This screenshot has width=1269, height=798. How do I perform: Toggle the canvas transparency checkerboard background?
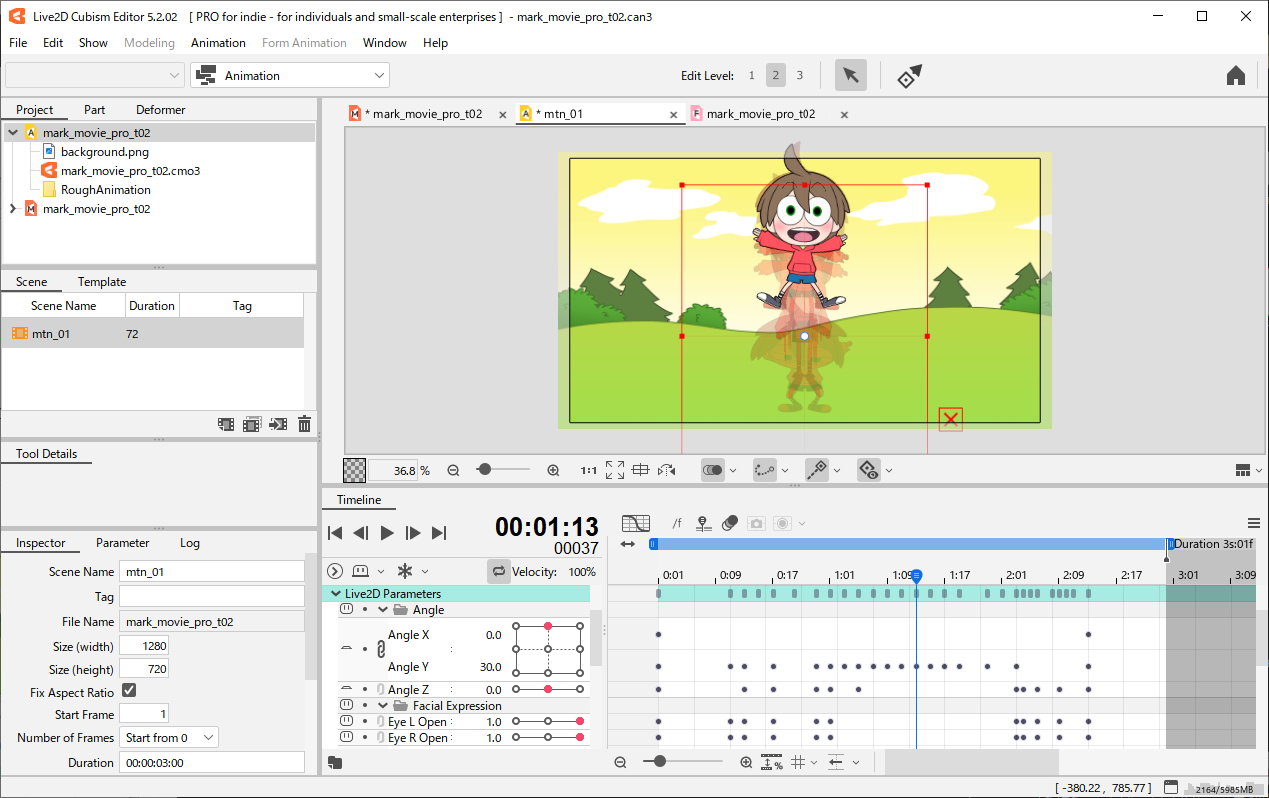pos(354,470)
